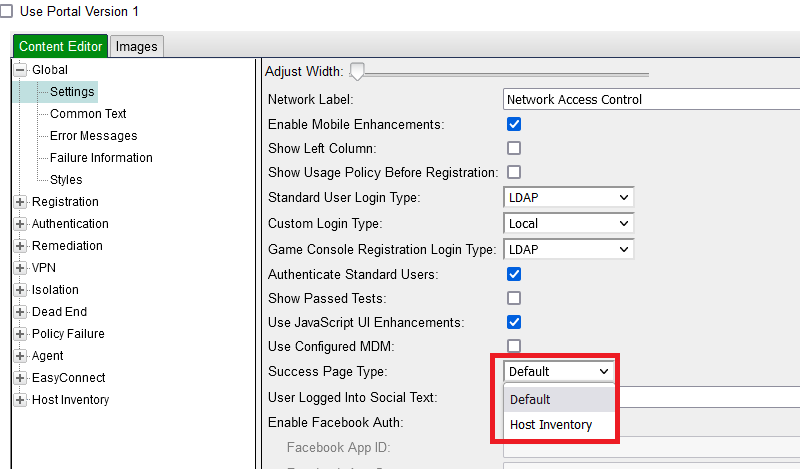Click the Network Label text field
This screenshot has height=469, width=800.
[x=650, y=100]
